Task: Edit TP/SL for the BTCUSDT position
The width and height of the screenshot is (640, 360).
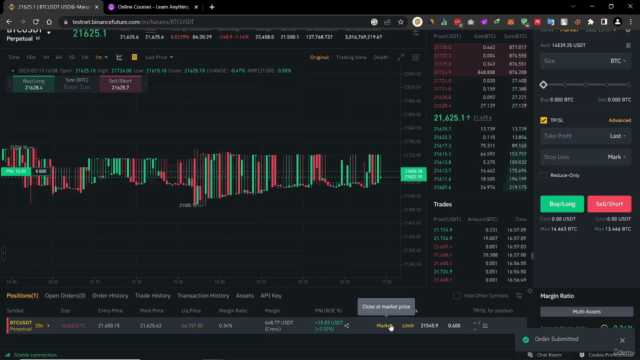Action: tap(485, 326)
